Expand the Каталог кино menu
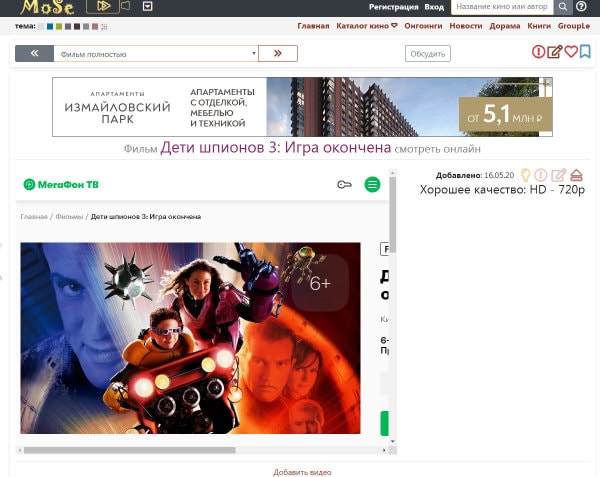Image resolution: width=600 pixels, height=477 pixels. click(x=367, y=26)
